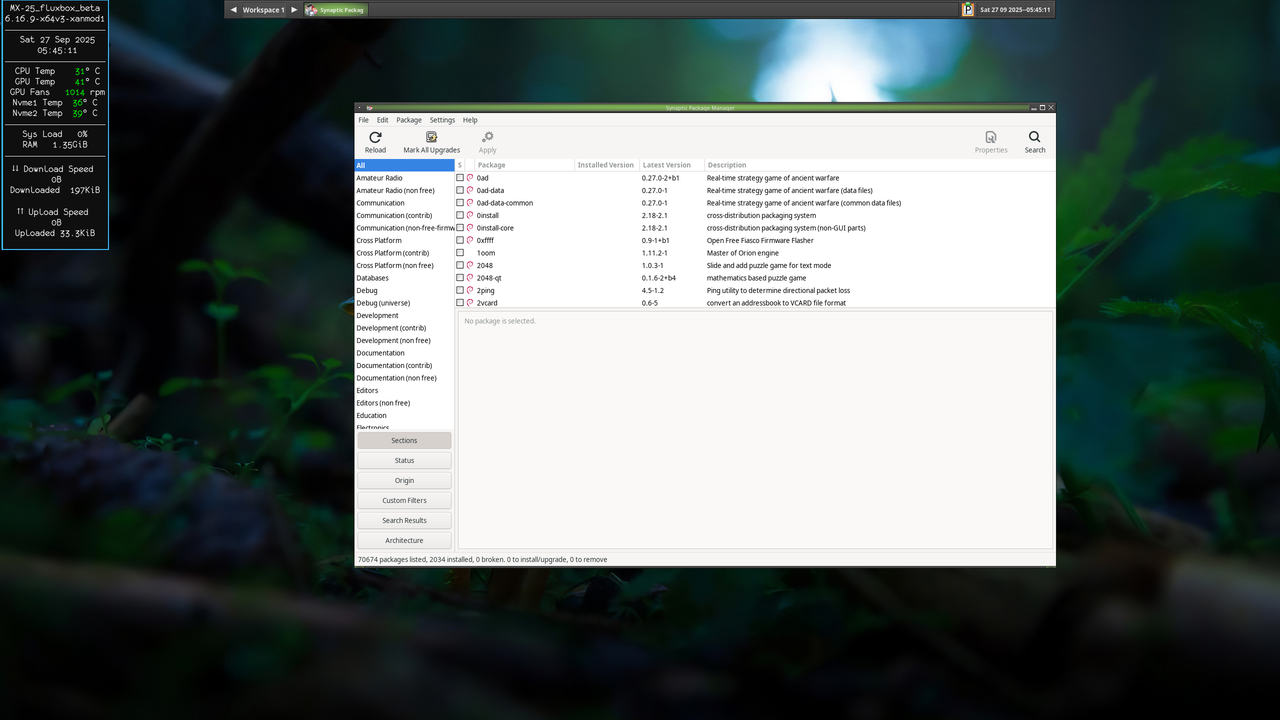Go to previous workspace with the left arrow

[234, 10]
